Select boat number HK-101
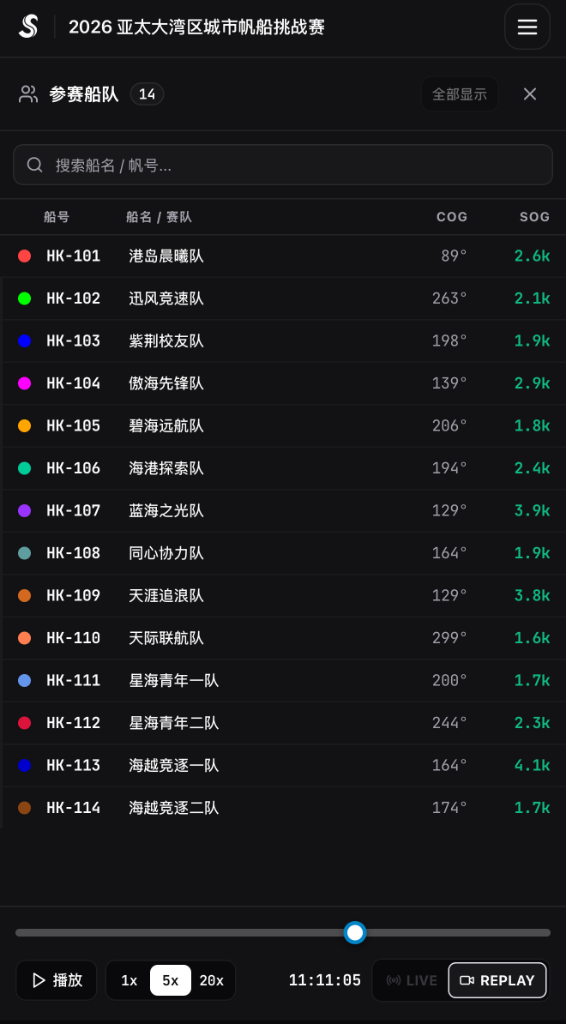The width and height of the screenshot is (566, 1024). (73, 256)
